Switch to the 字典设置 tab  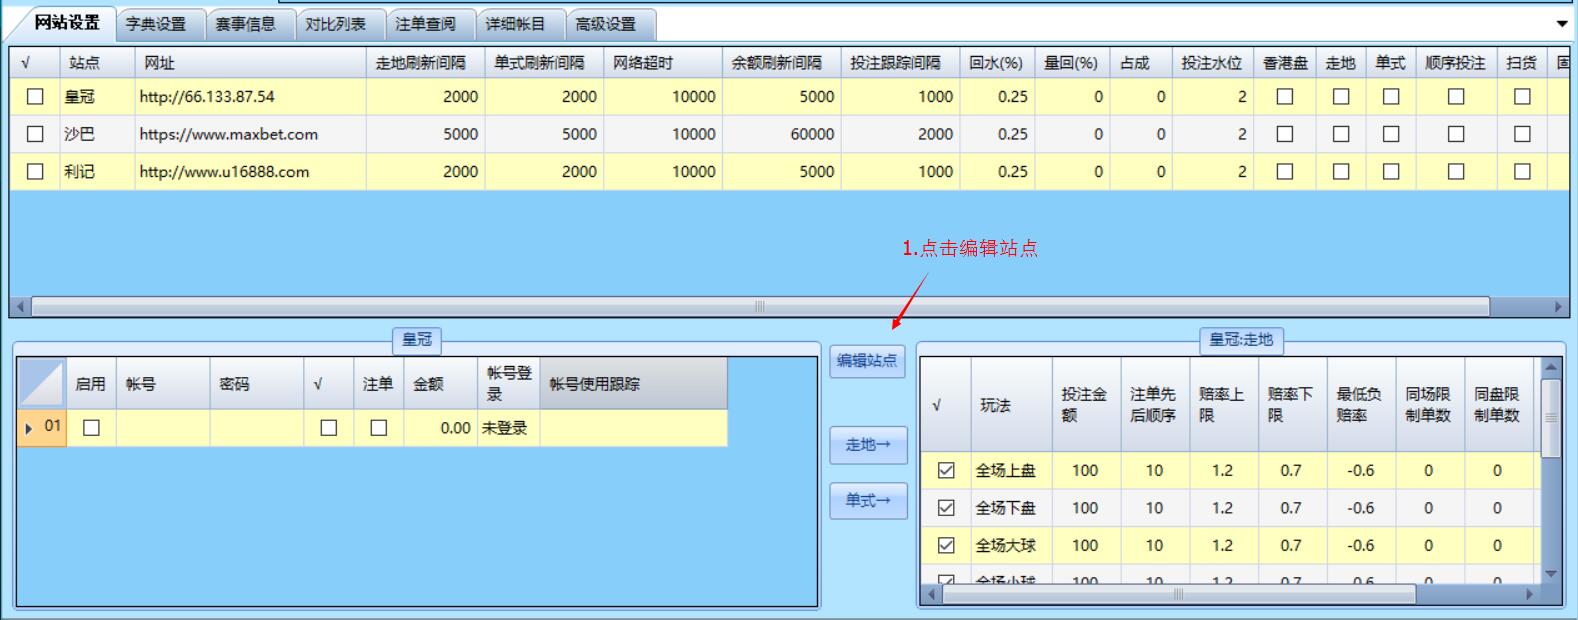(x=156, y=24)
